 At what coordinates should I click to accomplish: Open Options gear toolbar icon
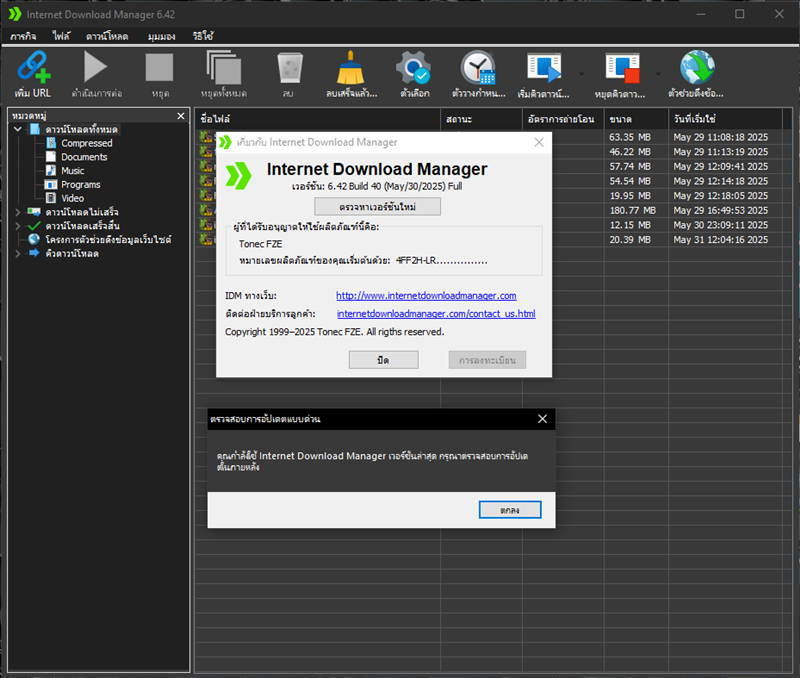point(414,67)
